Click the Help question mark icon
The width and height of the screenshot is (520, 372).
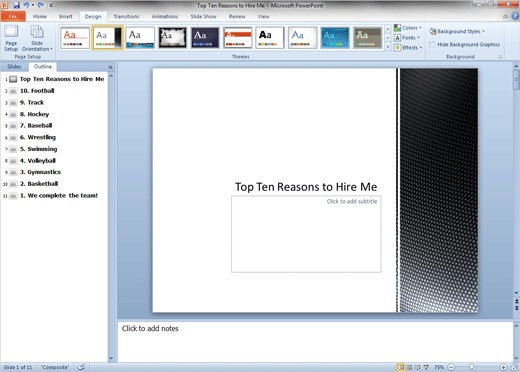(x=515, y=16)
